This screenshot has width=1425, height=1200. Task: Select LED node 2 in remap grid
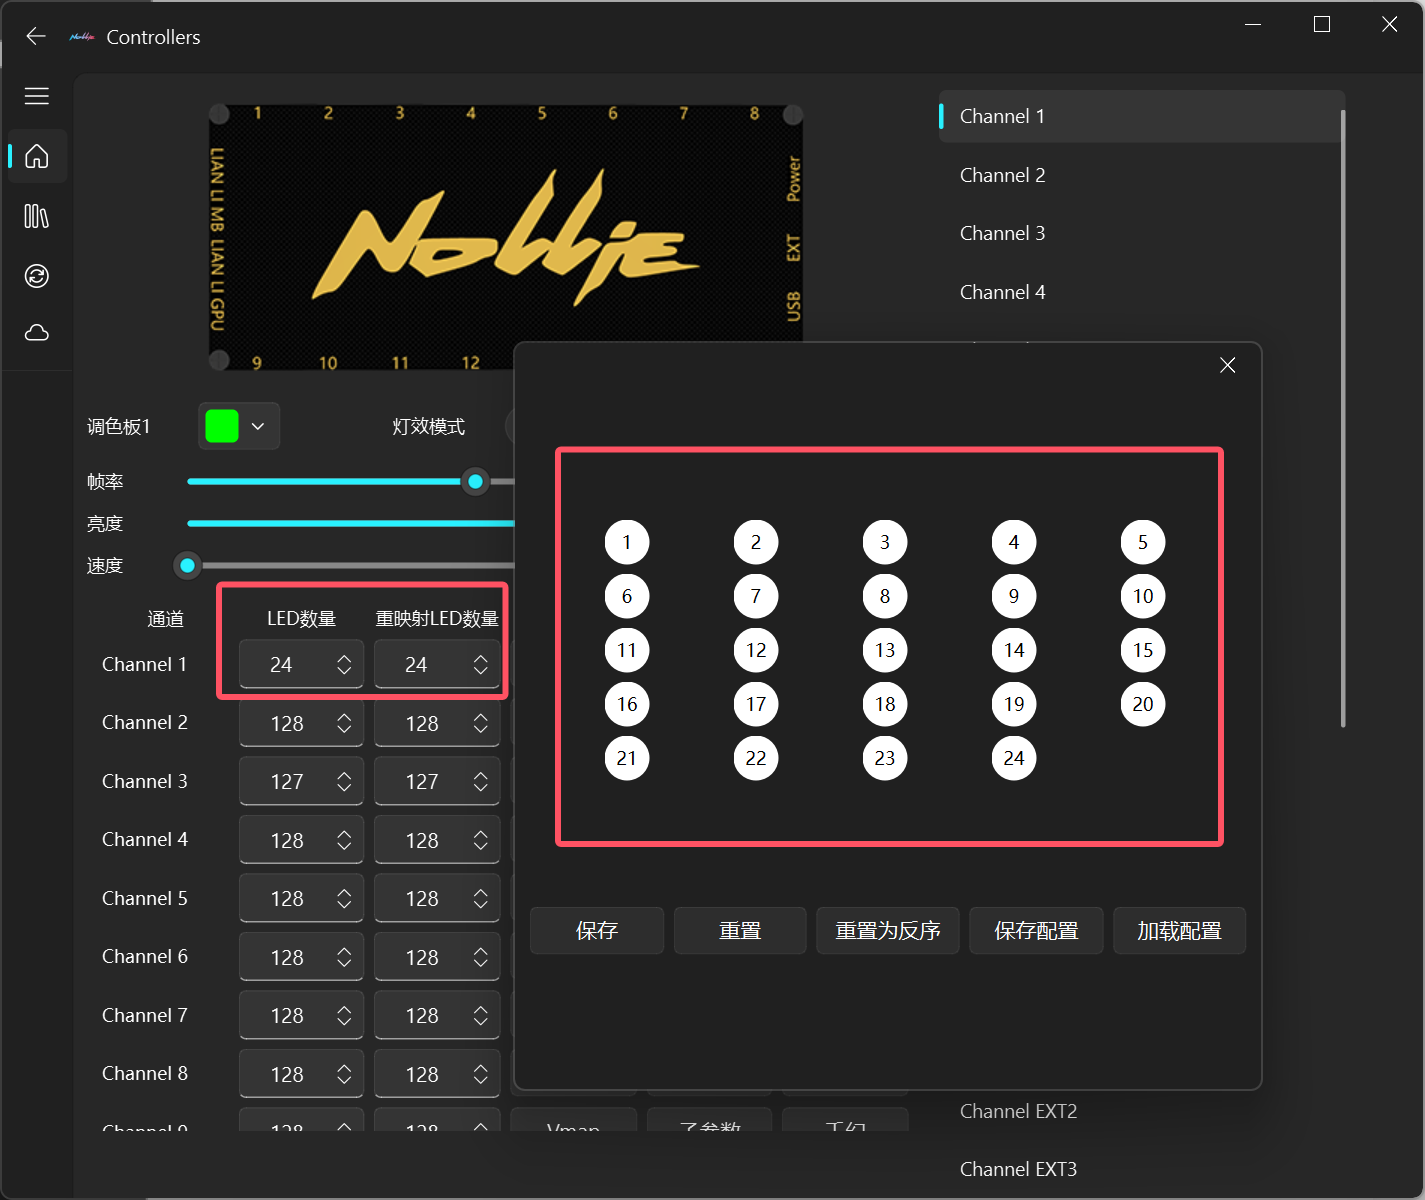click(x=756, y=543)
